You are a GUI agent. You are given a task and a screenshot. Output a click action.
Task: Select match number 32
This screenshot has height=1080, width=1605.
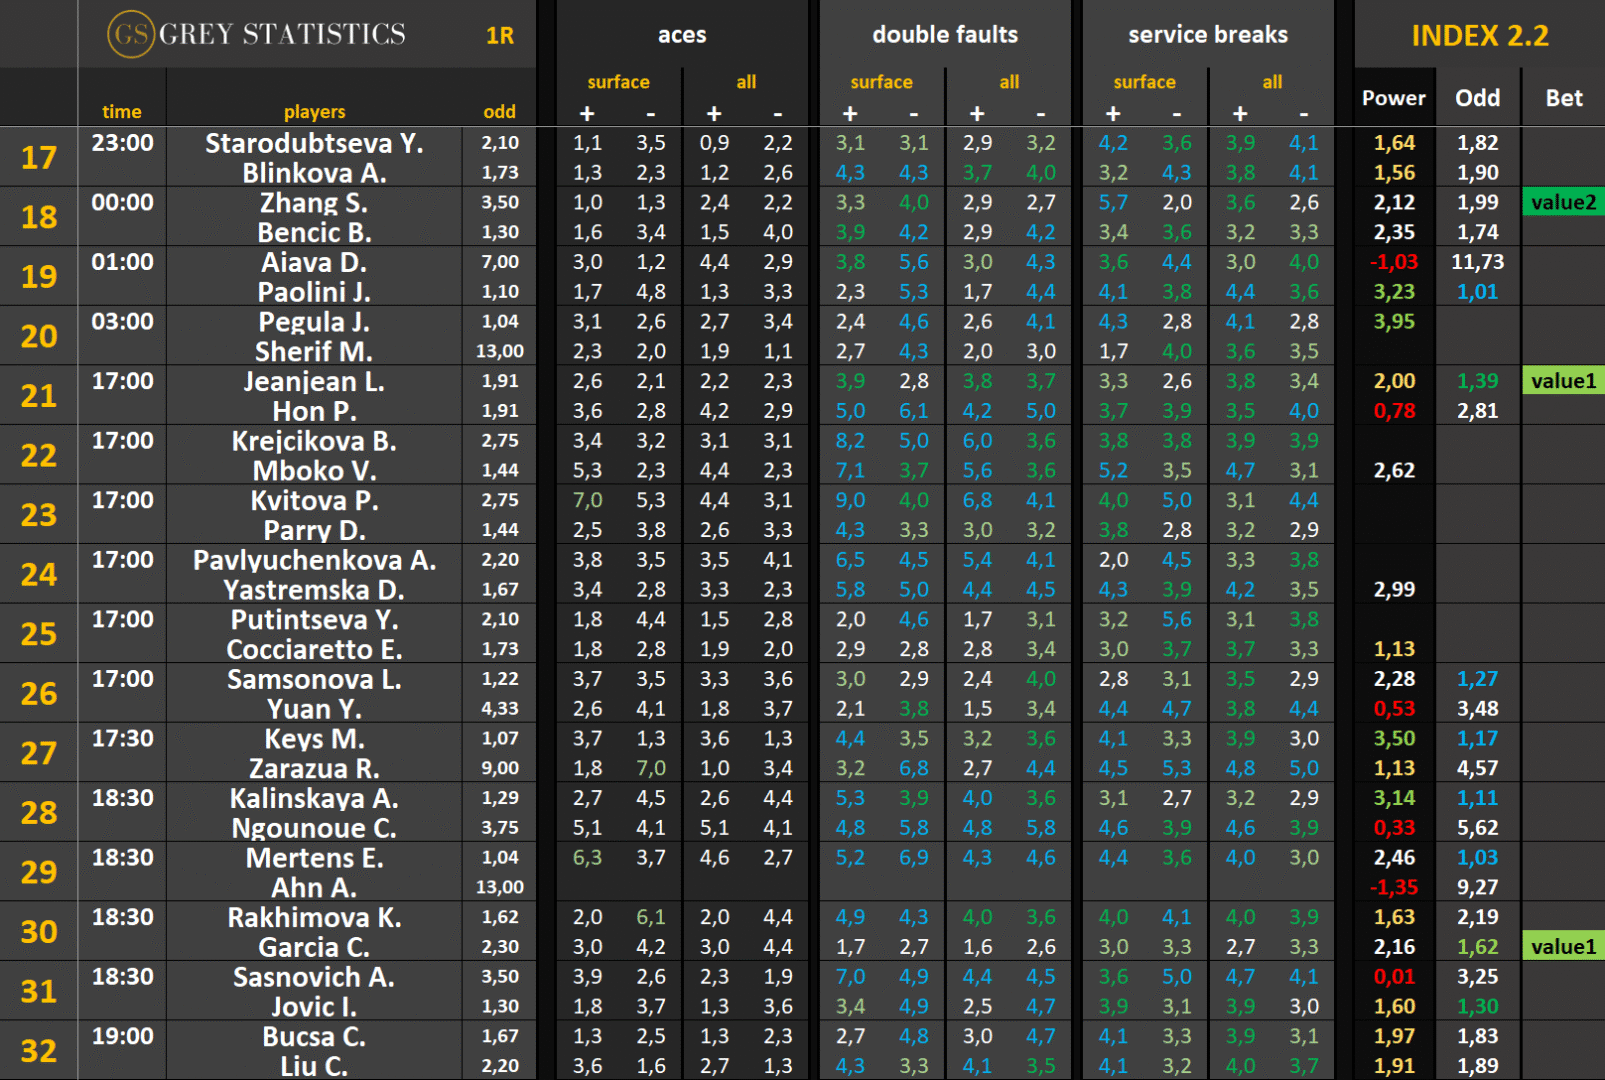click(39, 1052)
